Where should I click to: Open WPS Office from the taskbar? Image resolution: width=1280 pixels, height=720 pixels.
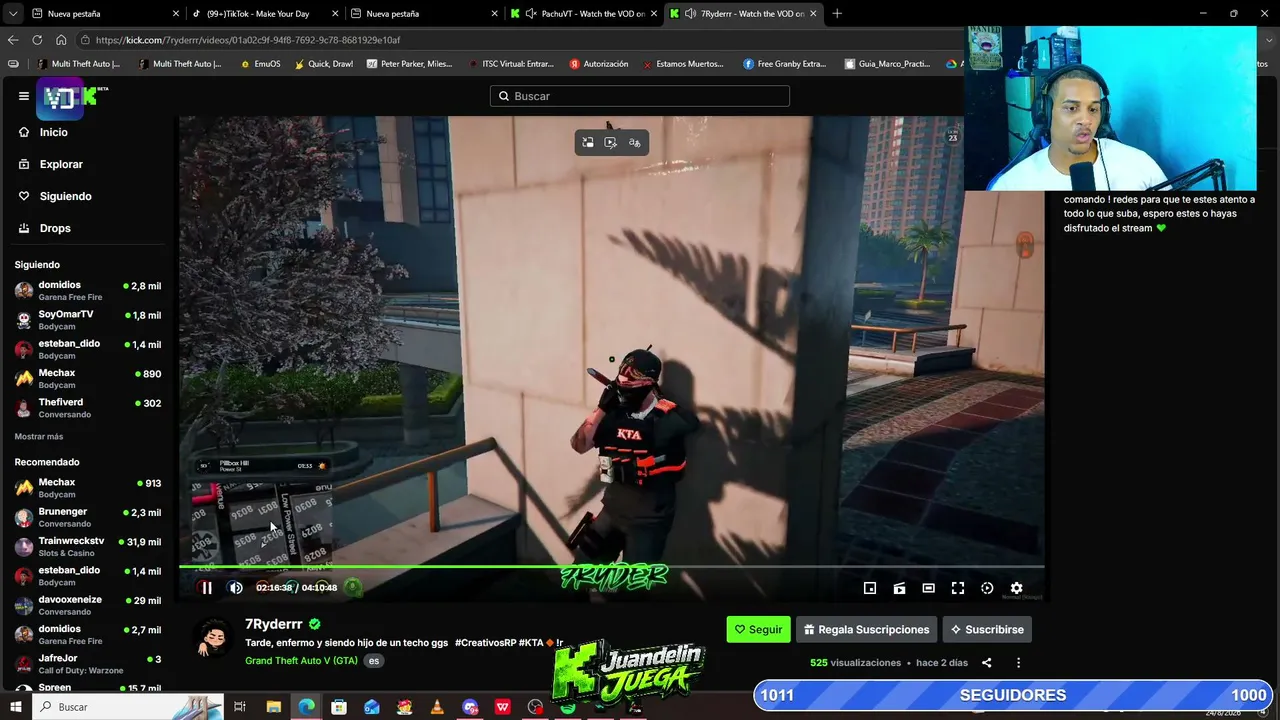(x=503, y=707)
